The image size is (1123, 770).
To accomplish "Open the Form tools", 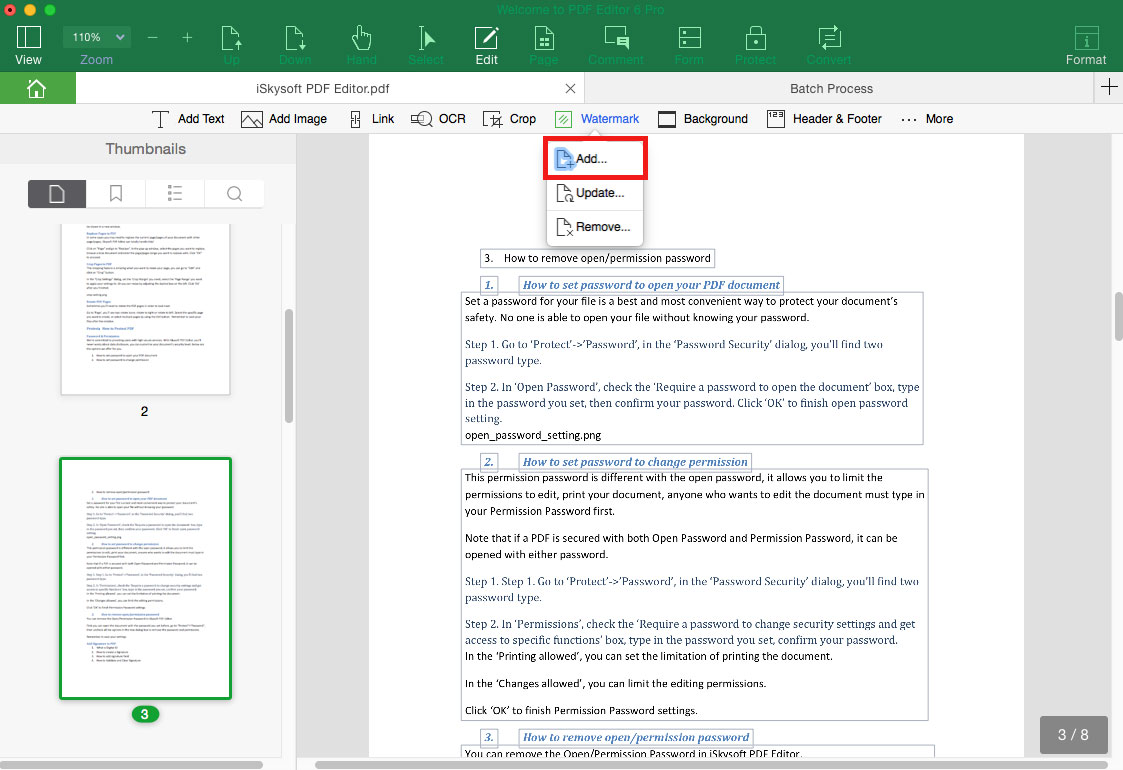I will tap(689, 45).
